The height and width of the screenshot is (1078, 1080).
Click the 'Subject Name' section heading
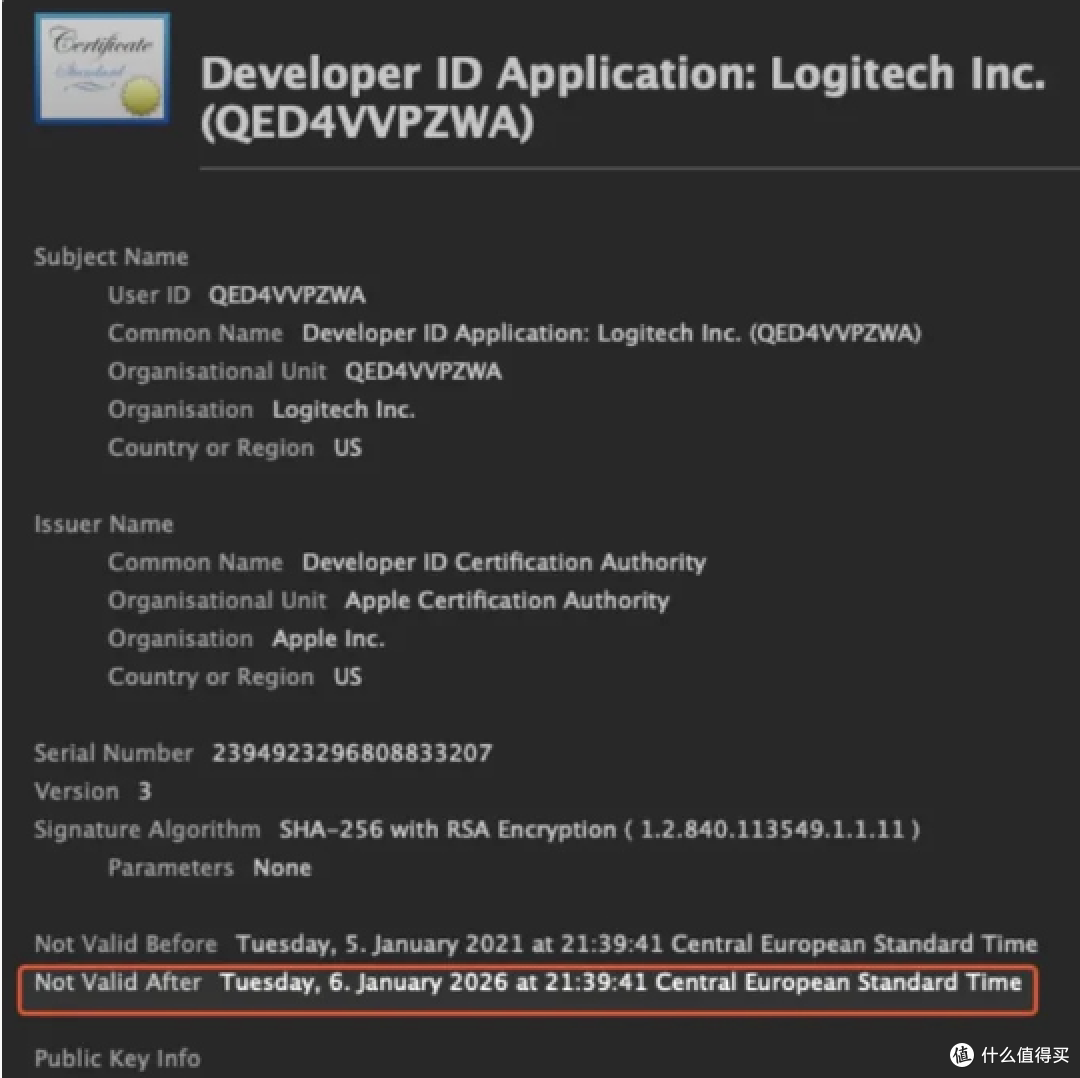pos(111,257)
